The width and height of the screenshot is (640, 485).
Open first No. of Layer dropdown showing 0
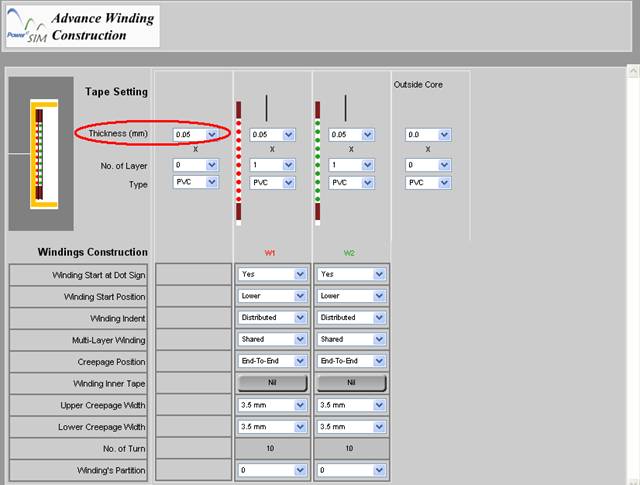click(196, 165)
